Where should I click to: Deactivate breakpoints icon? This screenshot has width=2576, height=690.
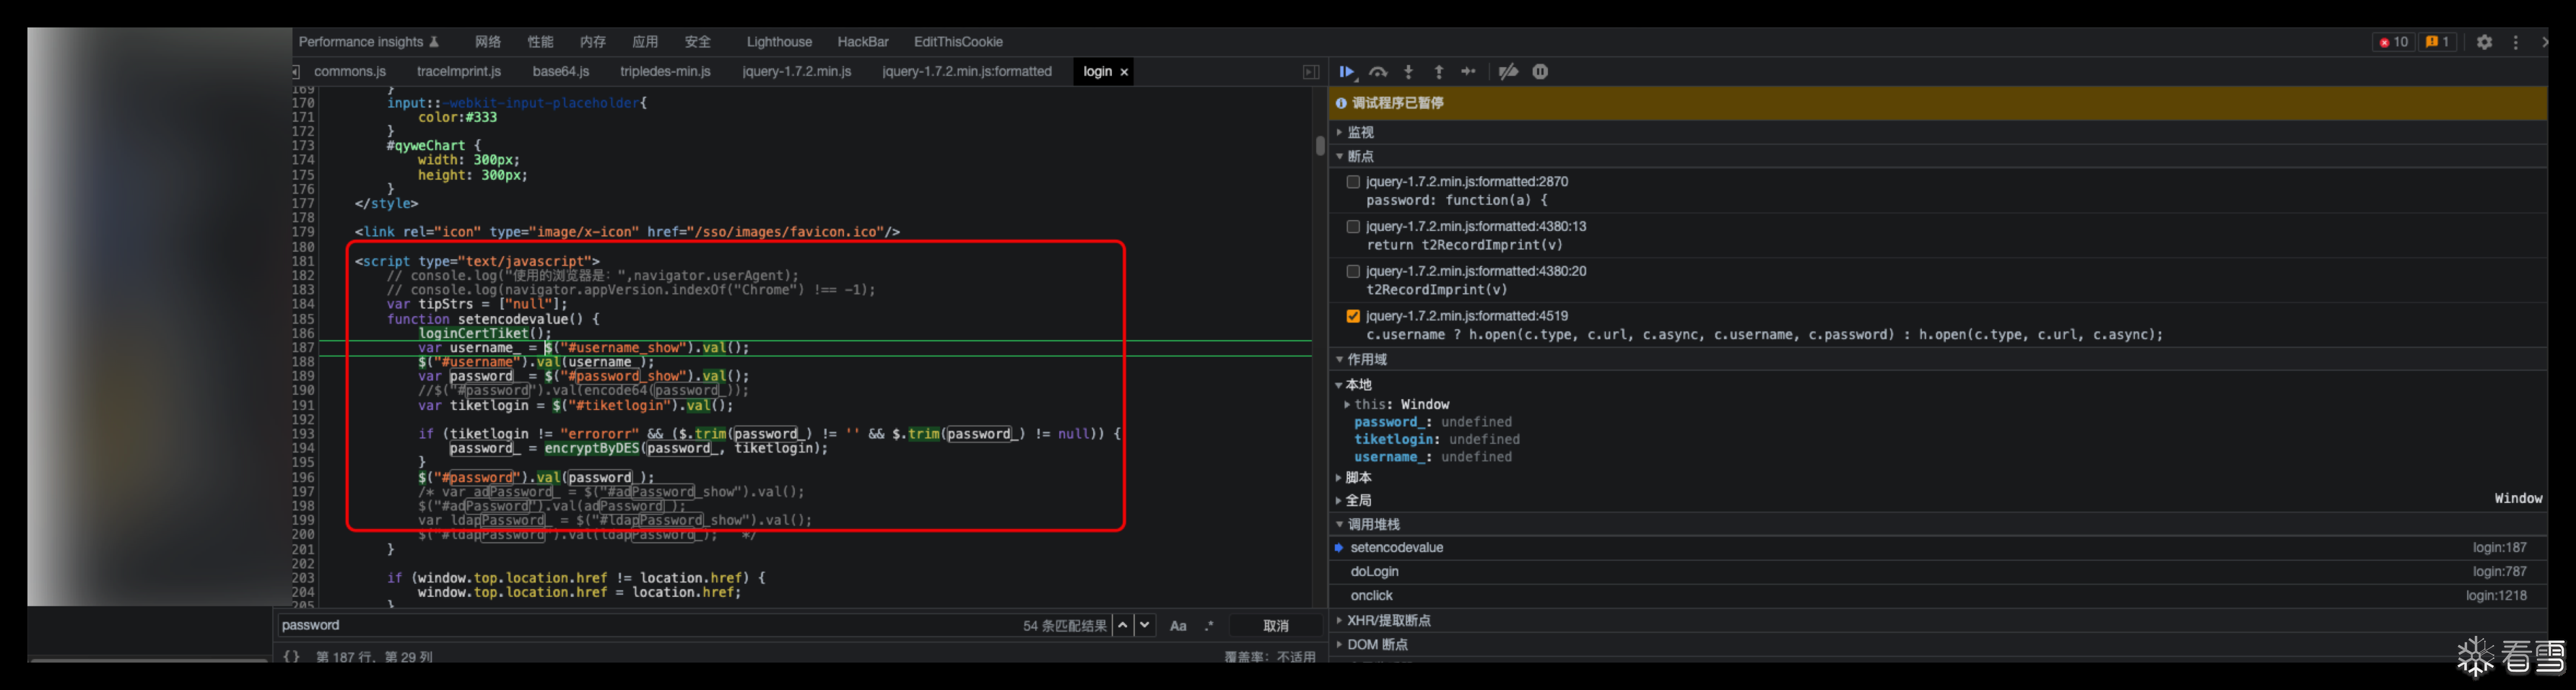(1508, 72)
